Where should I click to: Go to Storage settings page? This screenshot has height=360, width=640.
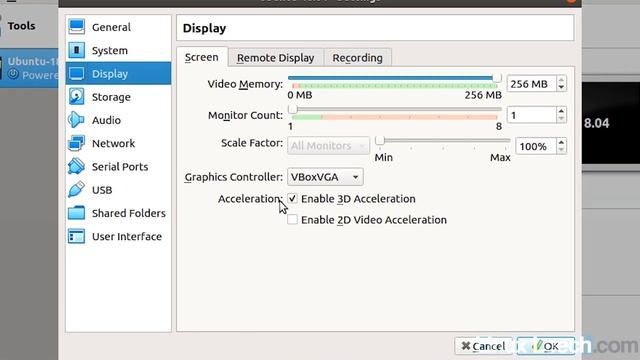[118, 97]
